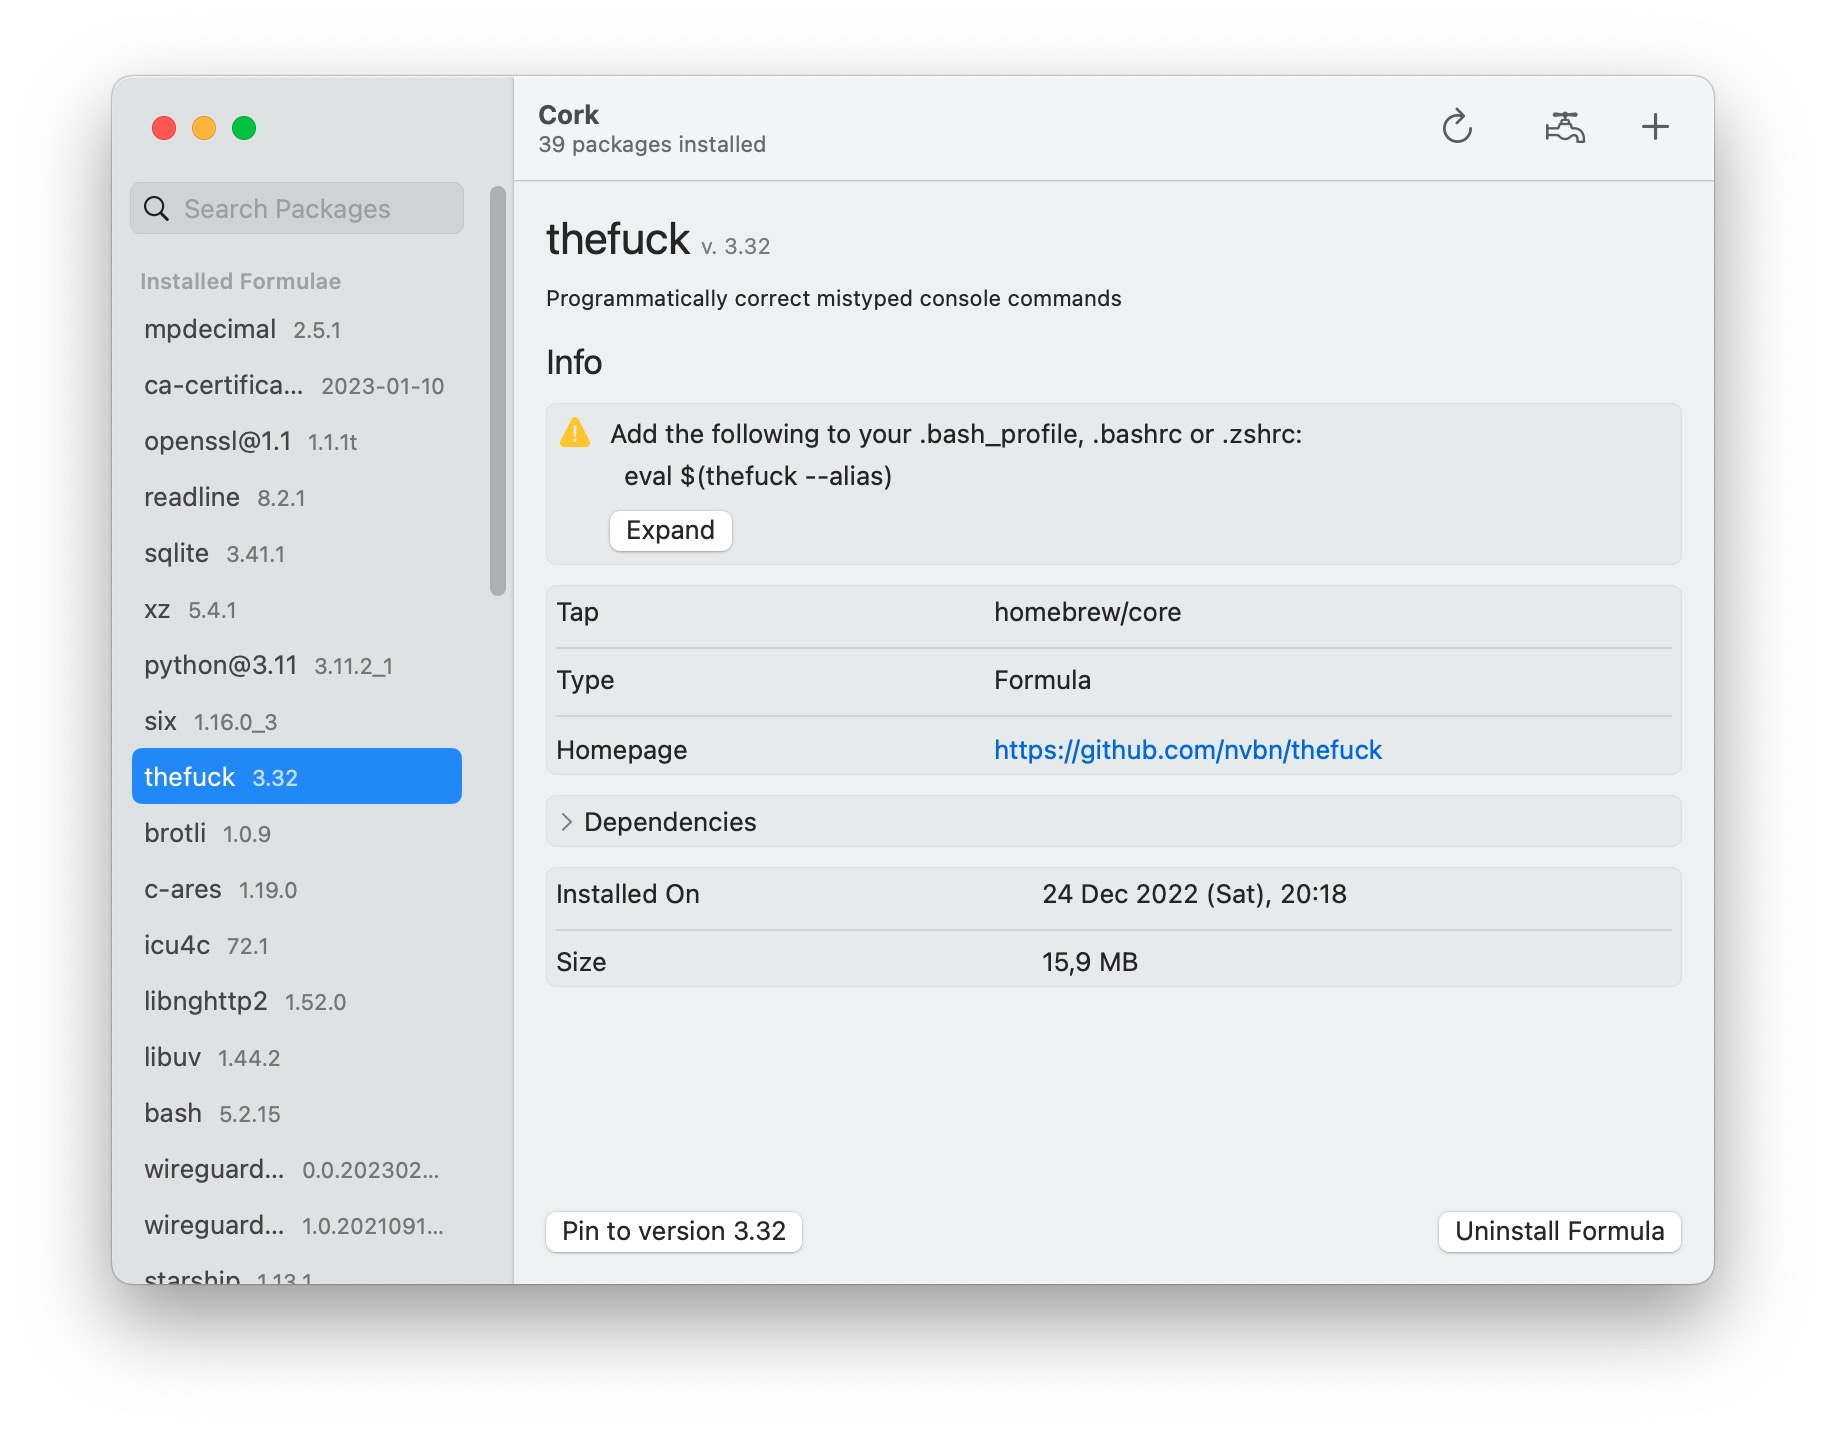
Task: Click the eval $(thefuck --alias) text
Action: point(758,476)
